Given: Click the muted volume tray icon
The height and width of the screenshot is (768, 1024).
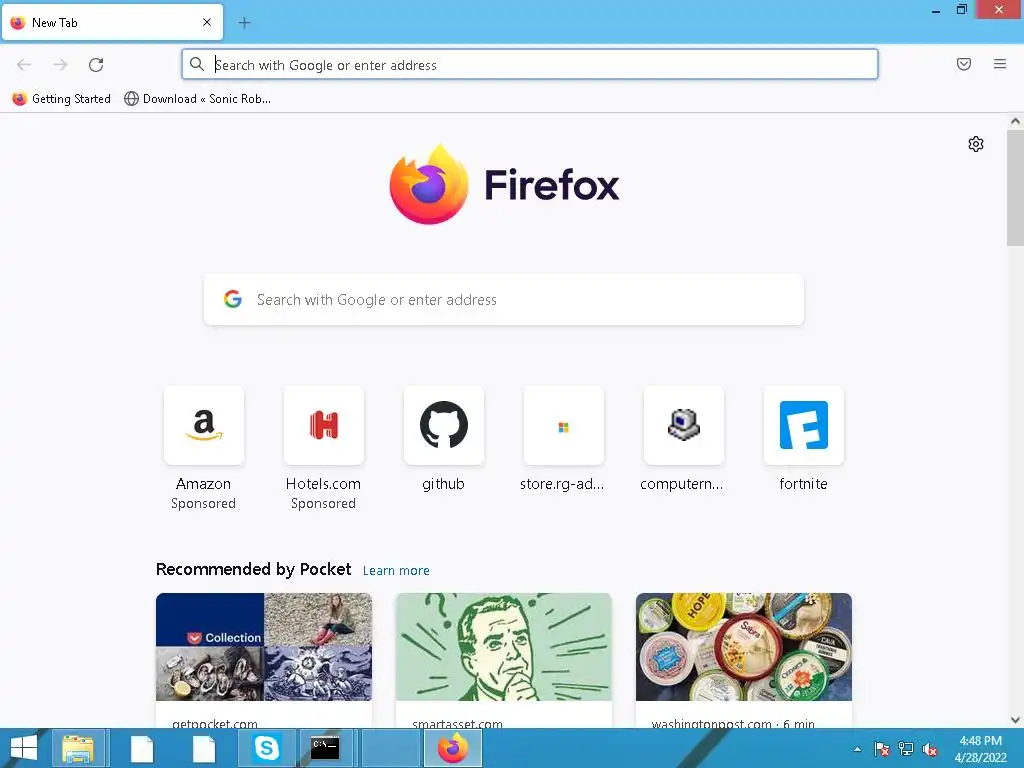Looking at the screenshot, I should pyautogui.click(x=930, y=749).
